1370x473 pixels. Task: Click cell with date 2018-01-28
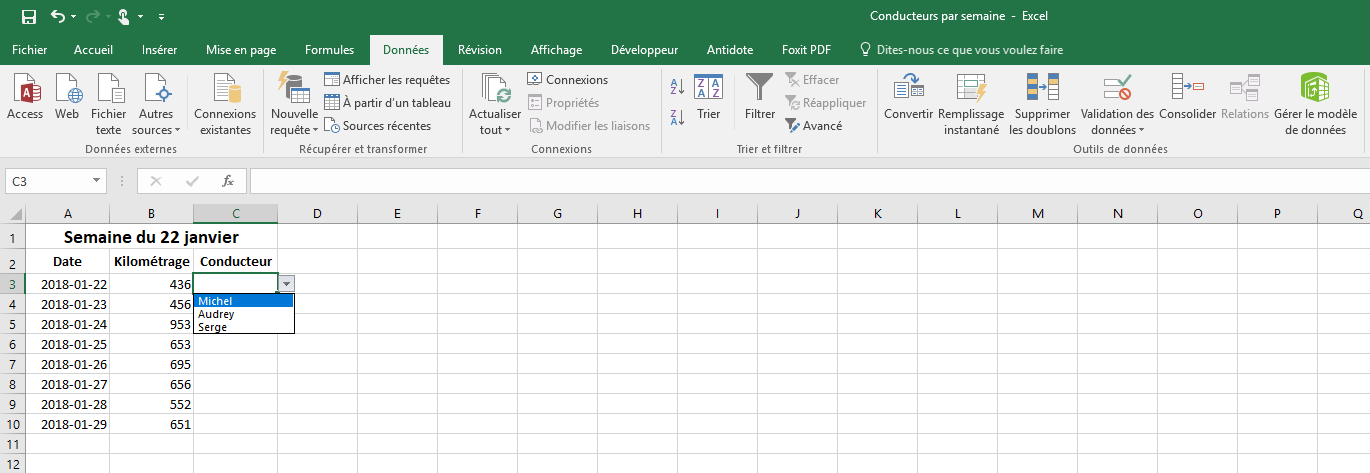click(68, 404)
